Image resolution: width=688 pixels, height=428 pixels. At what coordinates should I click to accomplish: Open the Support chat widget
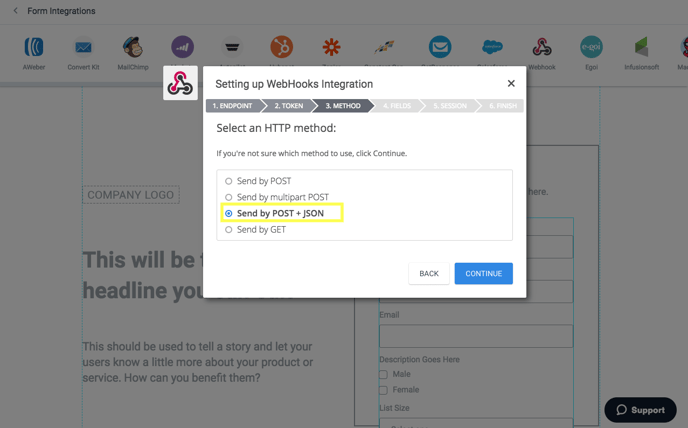pos(640,410)
